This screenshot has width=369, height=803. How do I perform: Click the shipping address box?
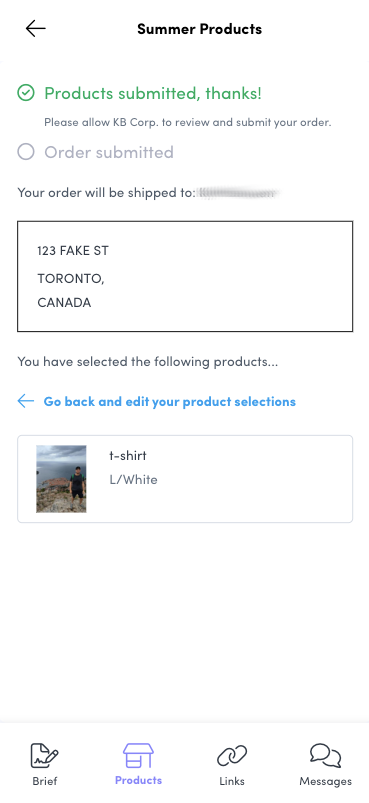tap(185, 277)
